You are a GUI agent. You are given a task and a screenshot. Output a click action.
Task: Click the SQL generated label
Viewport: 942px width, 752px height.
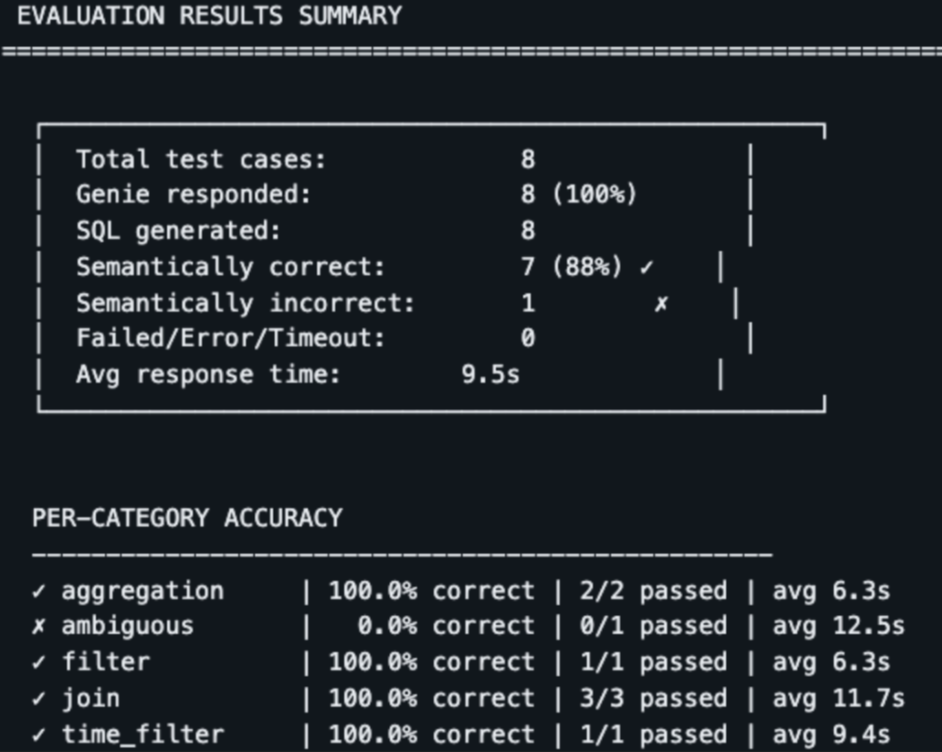click(x=178, y=231)
